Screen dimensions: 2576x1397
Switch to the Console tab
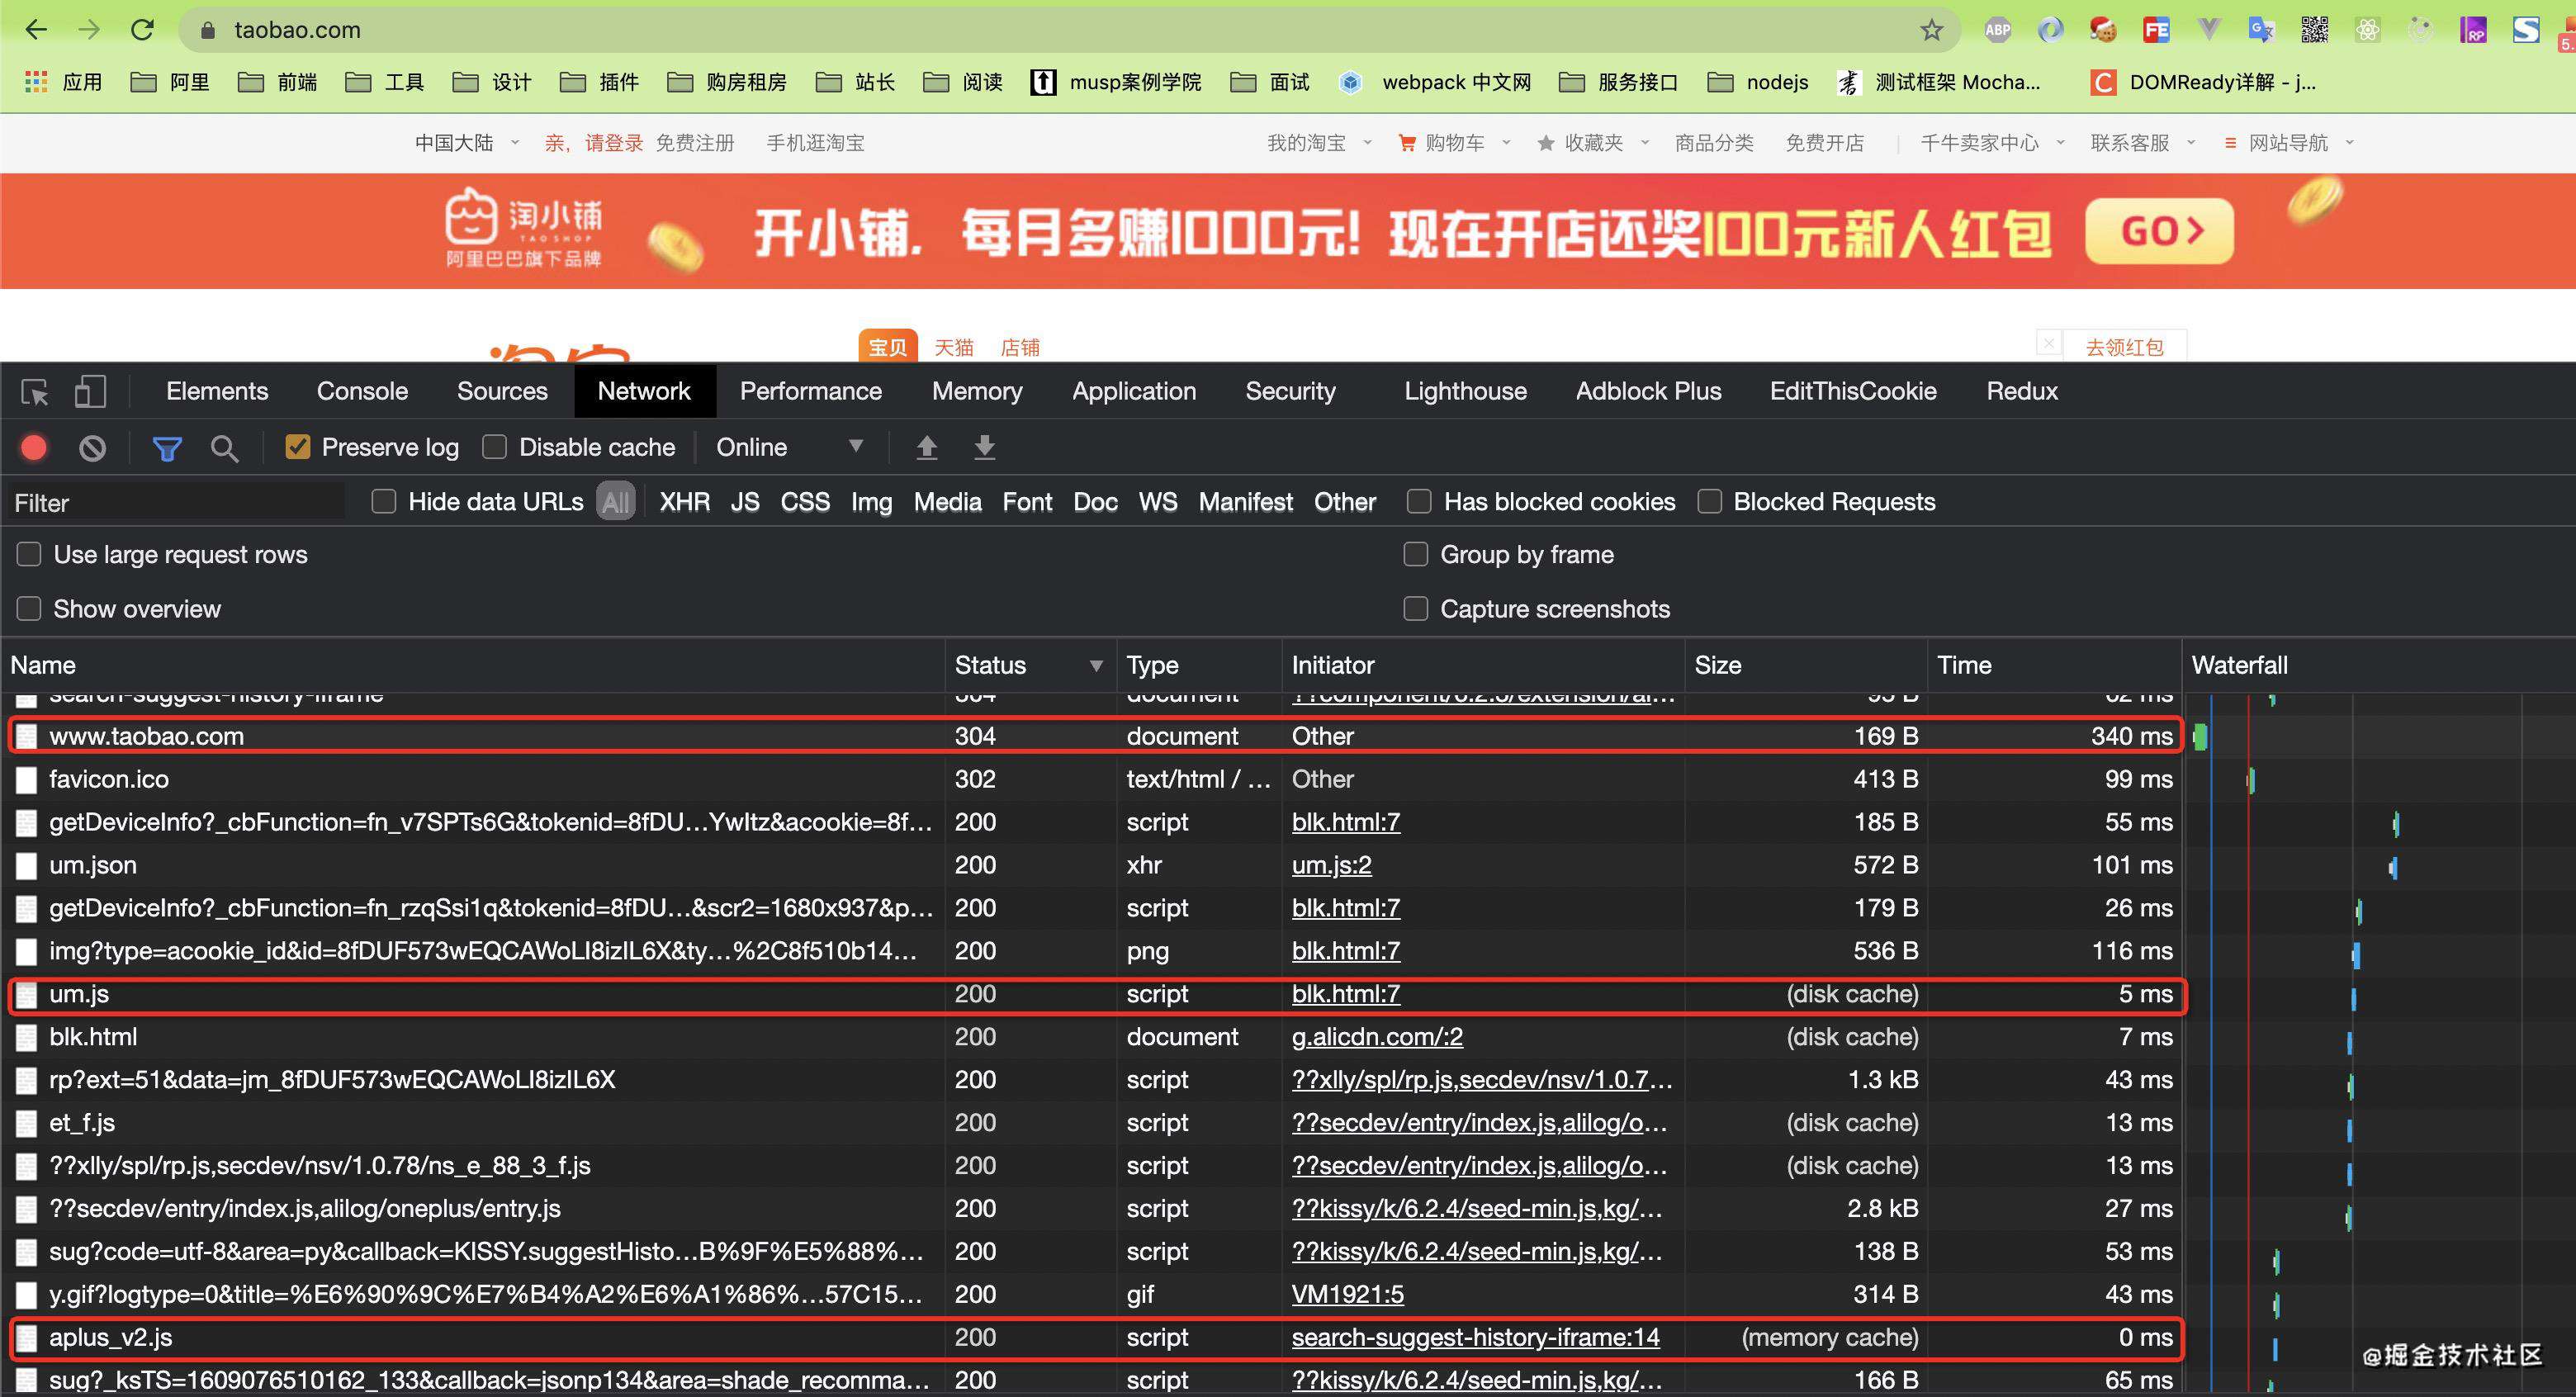click(x=362, y=391)
